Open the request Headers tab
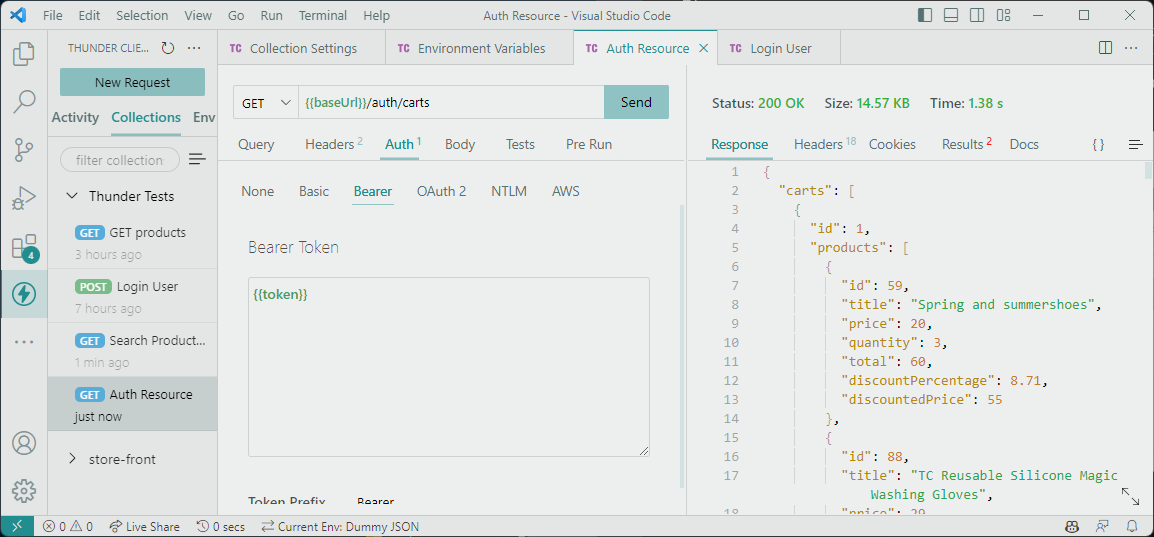1154x537 pixels. 329,145
